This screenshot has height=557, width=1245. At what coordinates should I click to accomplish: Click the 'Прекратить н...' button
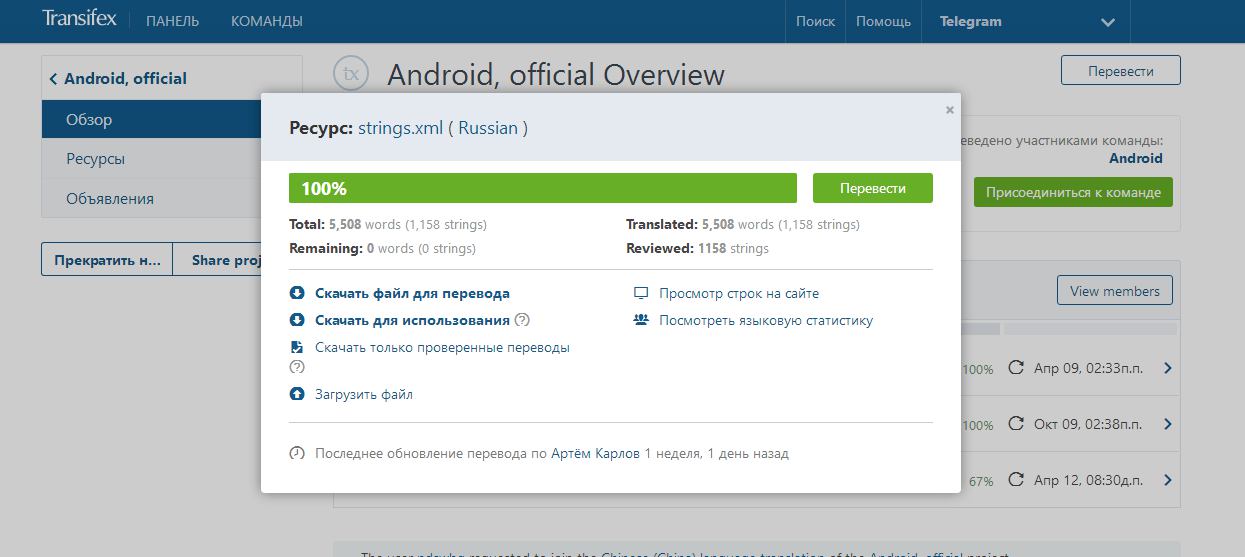(x=107, y=260)
